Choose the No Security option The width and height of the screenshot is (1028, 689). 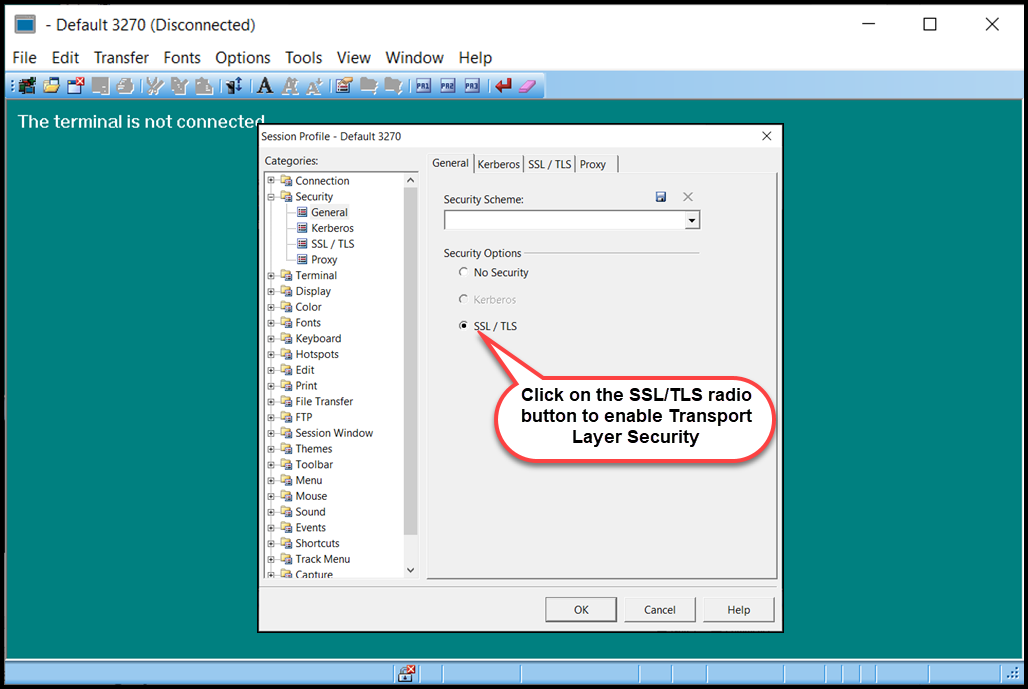click(463, 271)
